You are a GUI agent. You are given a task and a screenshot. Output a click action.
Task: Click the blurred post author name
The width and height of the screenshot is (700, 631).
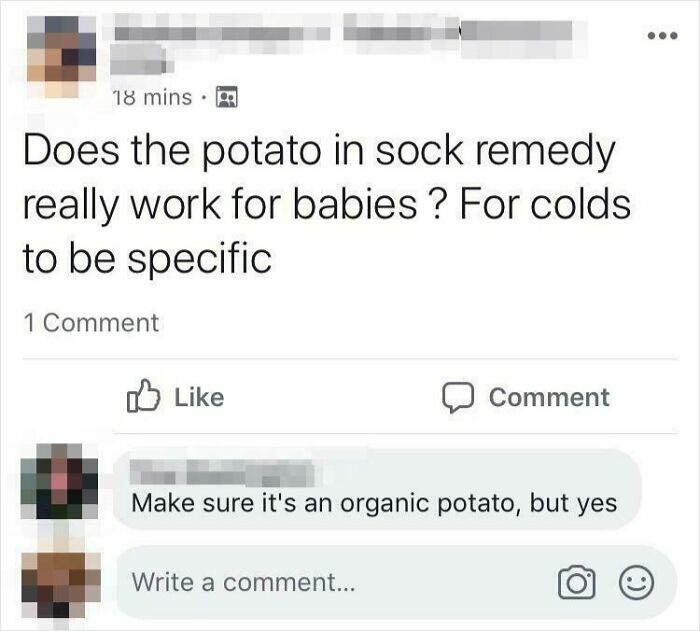tap(220, 33)
